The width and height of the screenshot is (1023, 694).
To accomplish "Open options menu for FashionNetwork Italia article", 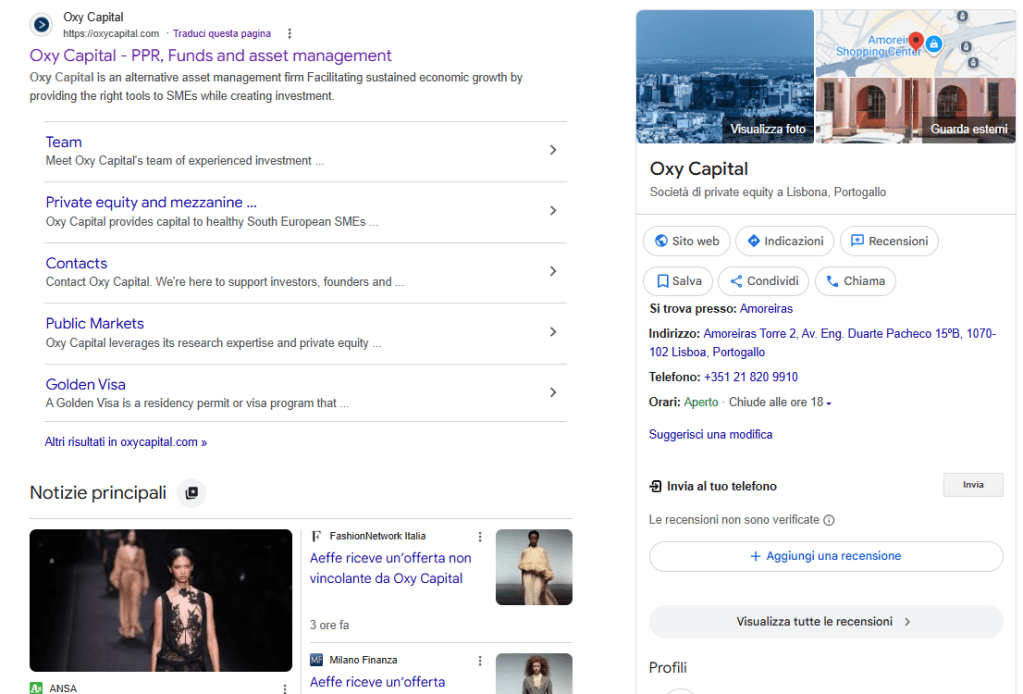I will click(480, 536).
